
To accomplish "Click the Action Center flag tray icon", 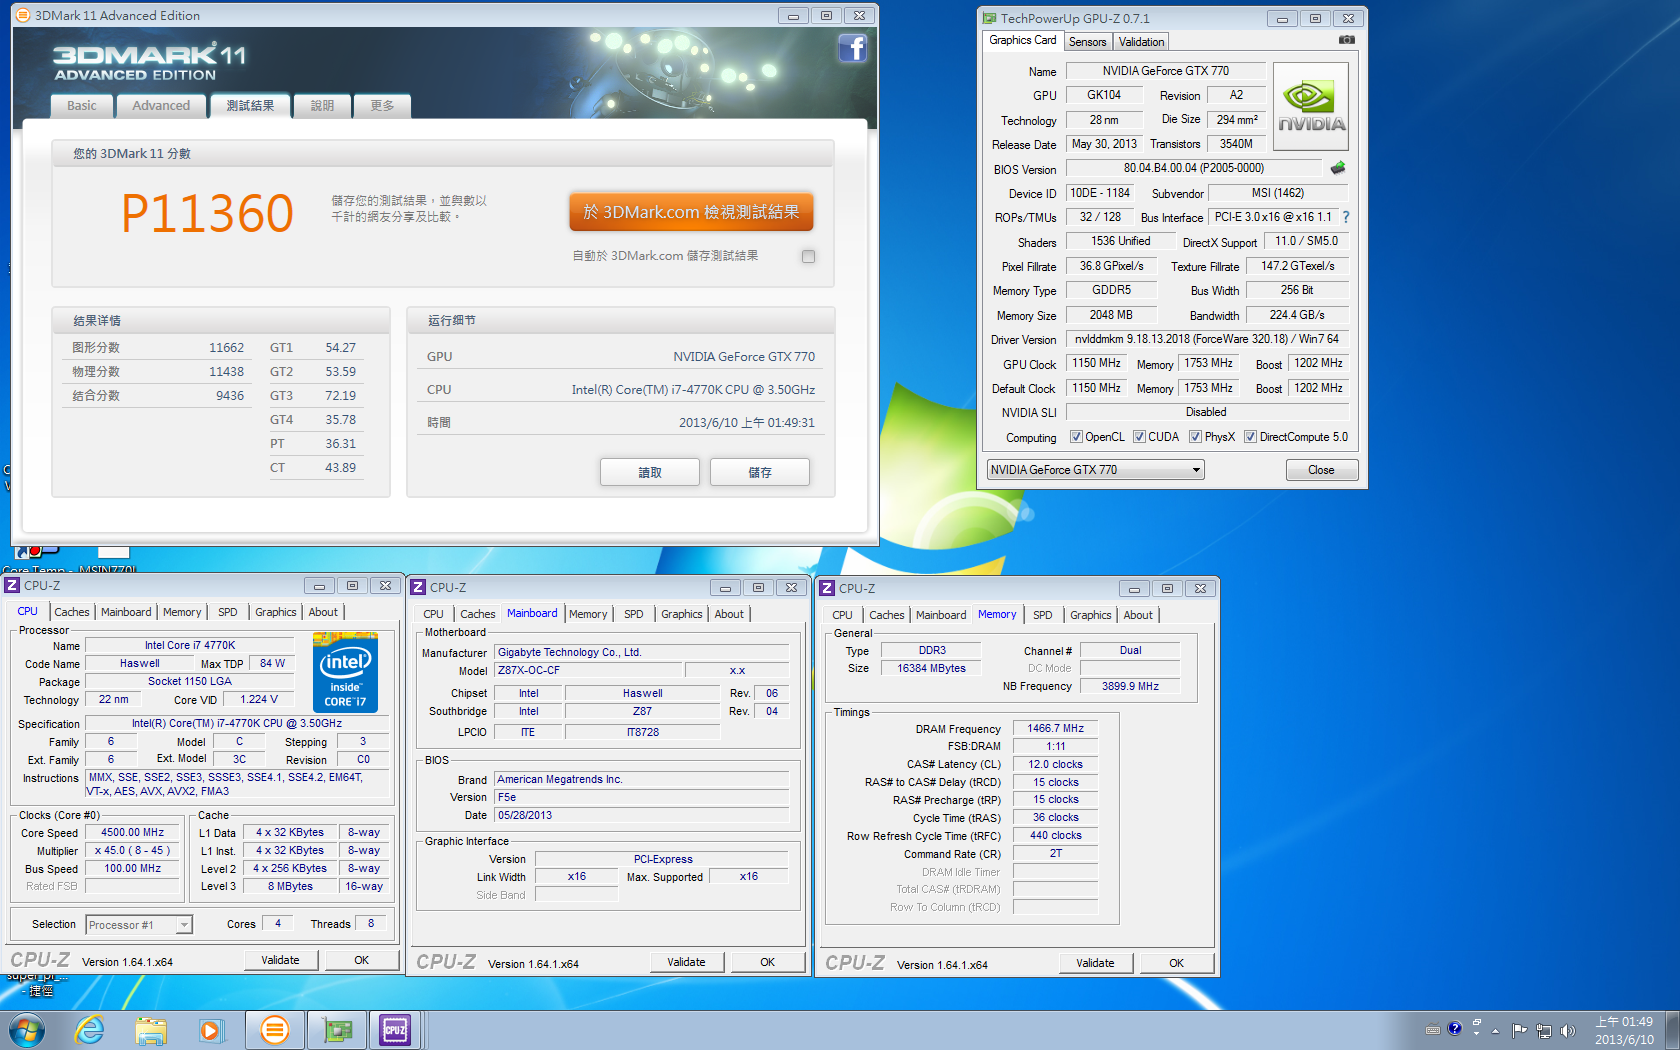I will point(1520,1030).
